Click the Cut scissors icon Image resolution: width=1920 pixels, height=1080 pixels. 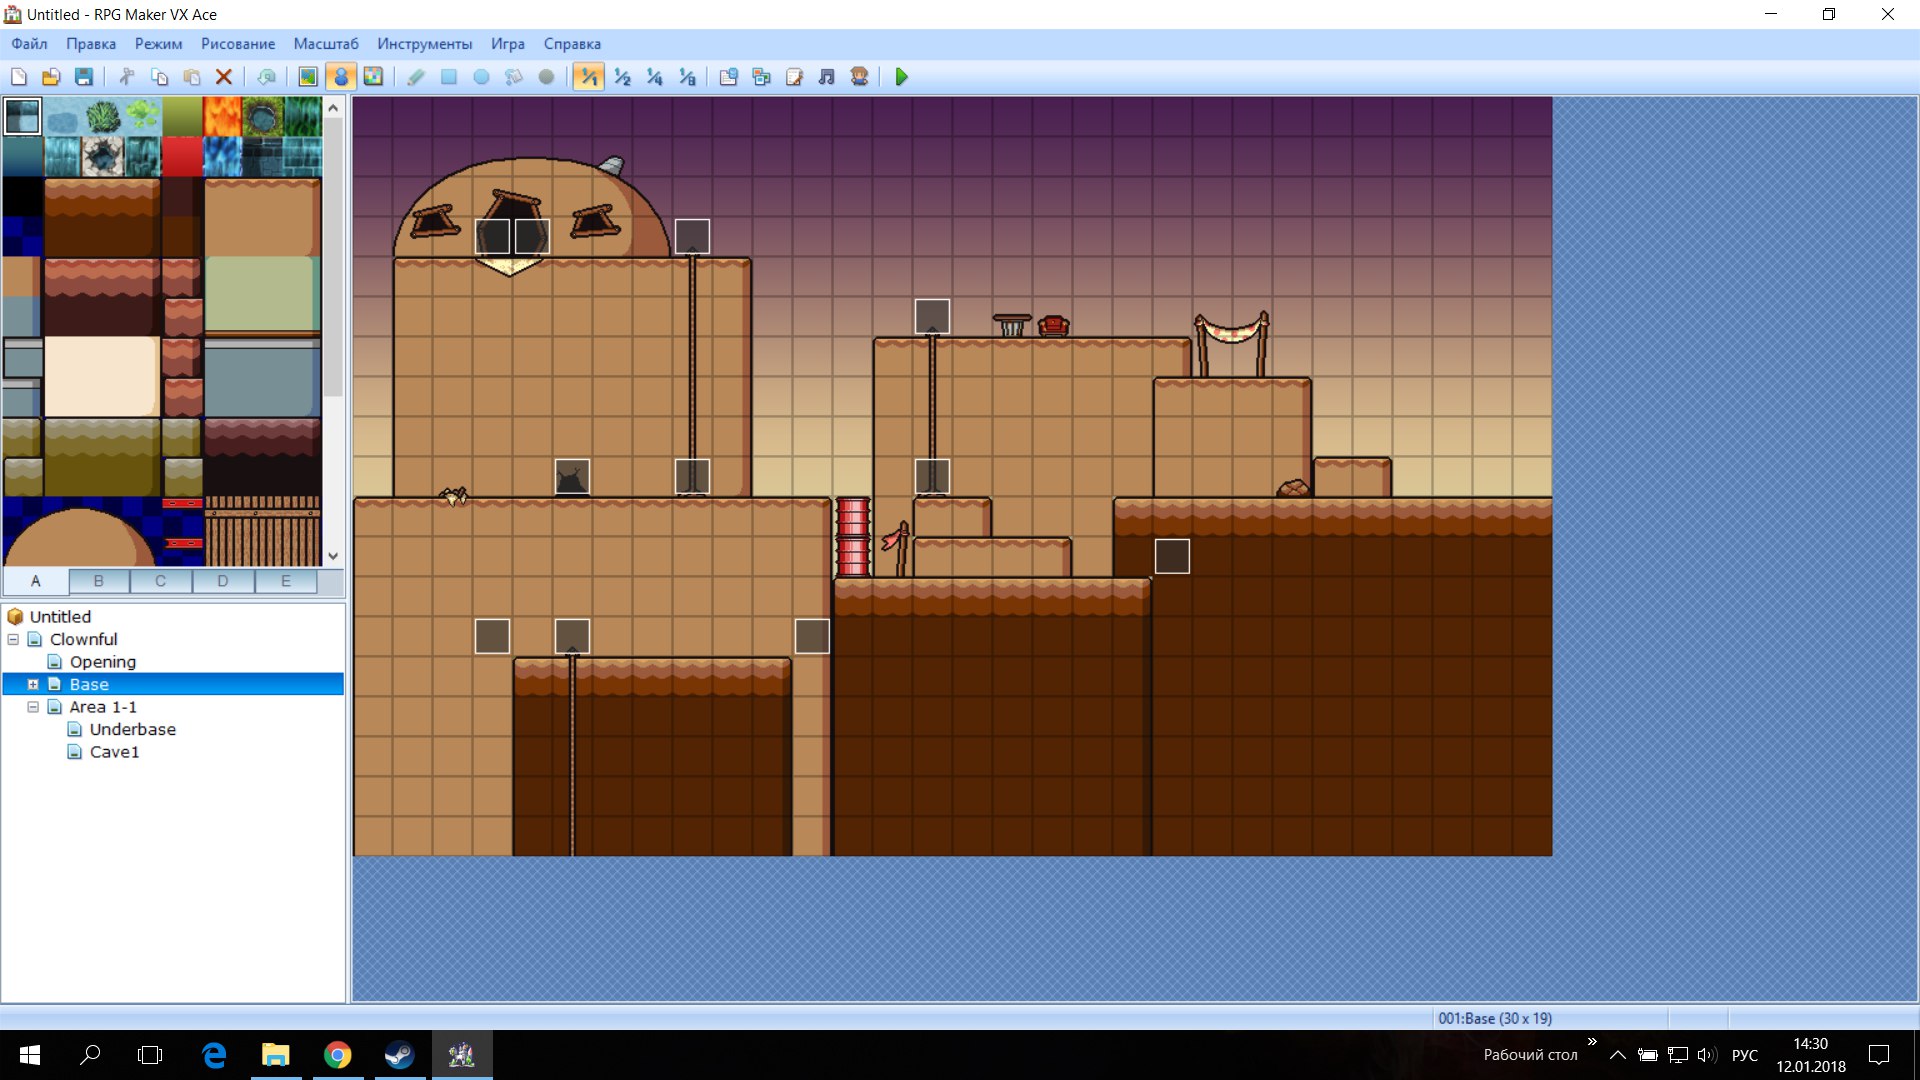[x=127, y=77]
